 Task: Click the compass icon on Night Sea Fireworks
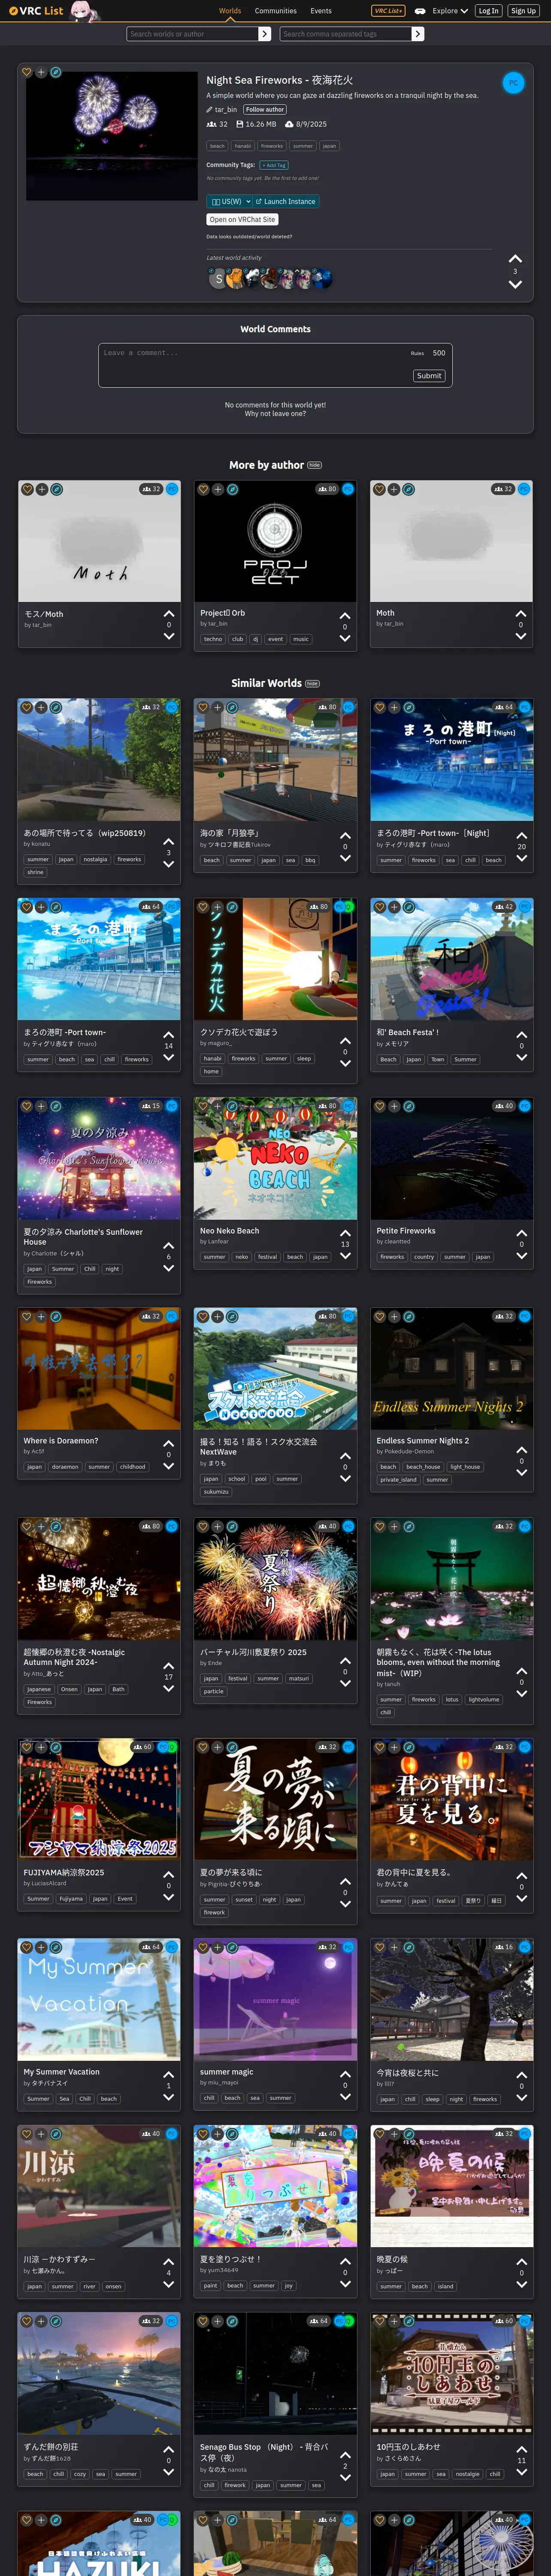56,72
